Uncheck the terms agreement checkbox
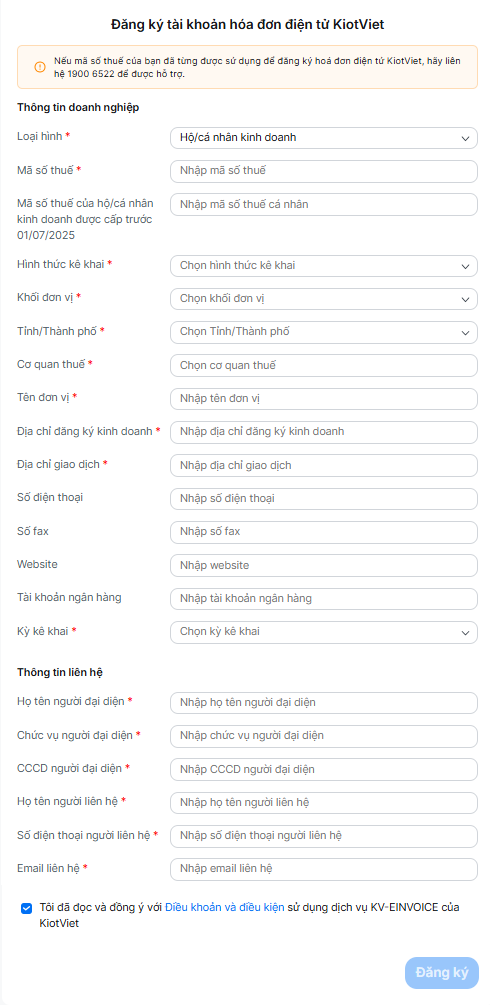Image resolution: width=492 pixels, height=1005 pixels. [26, 908]
